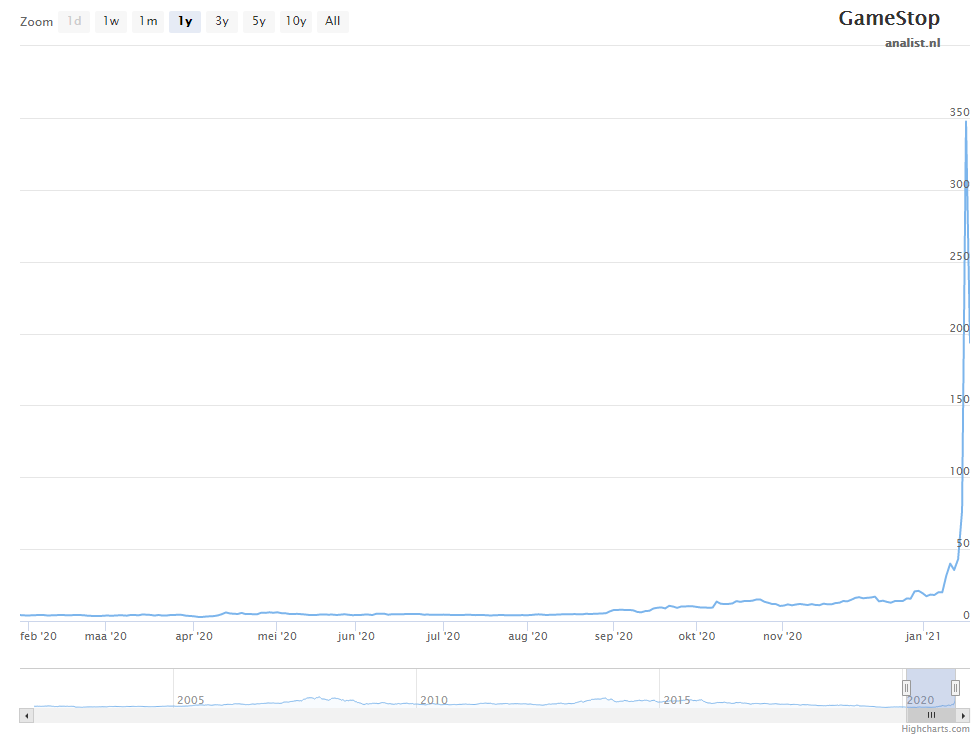Screen dimensions: 980x739
Task: Click the scrollbar's left arrow button
Action: point(26,715)
